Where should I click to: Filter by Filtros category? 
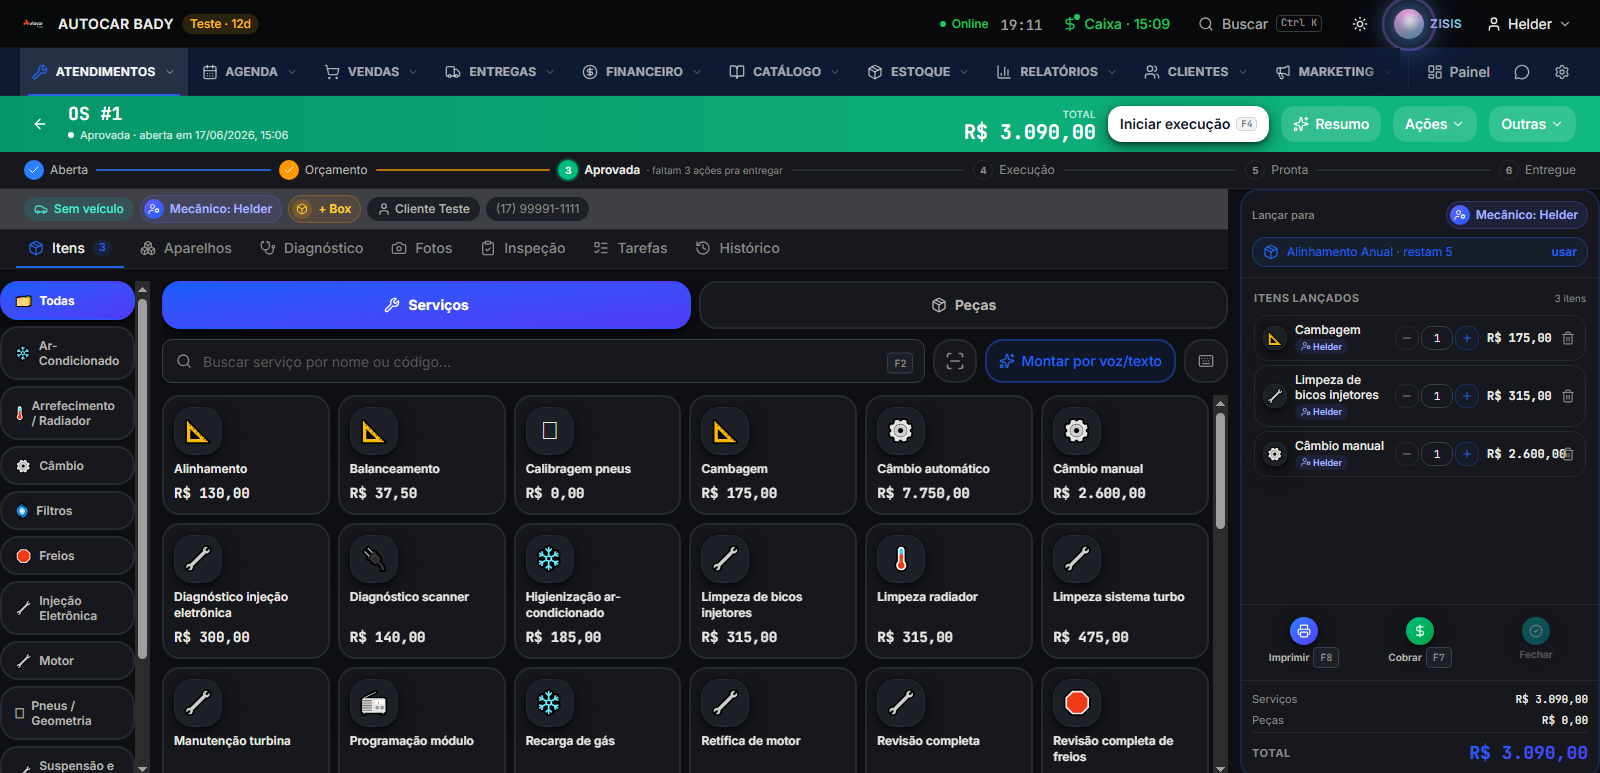click(x=68, y=511)
